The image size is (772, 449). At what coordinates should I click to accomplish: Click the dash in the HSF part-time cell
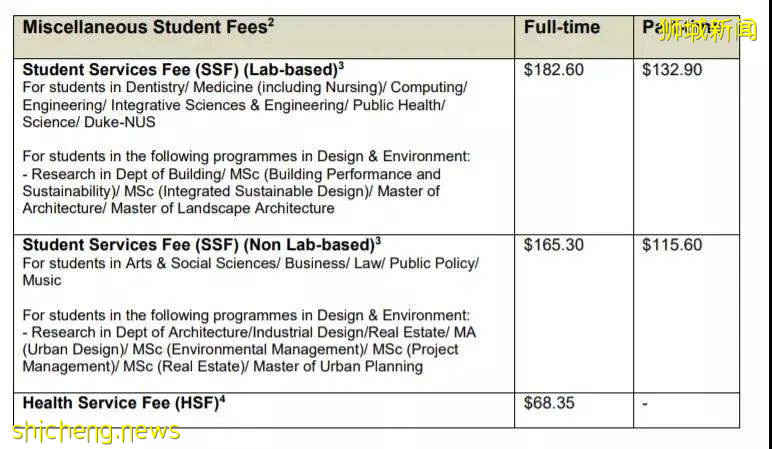coord(645,404)
